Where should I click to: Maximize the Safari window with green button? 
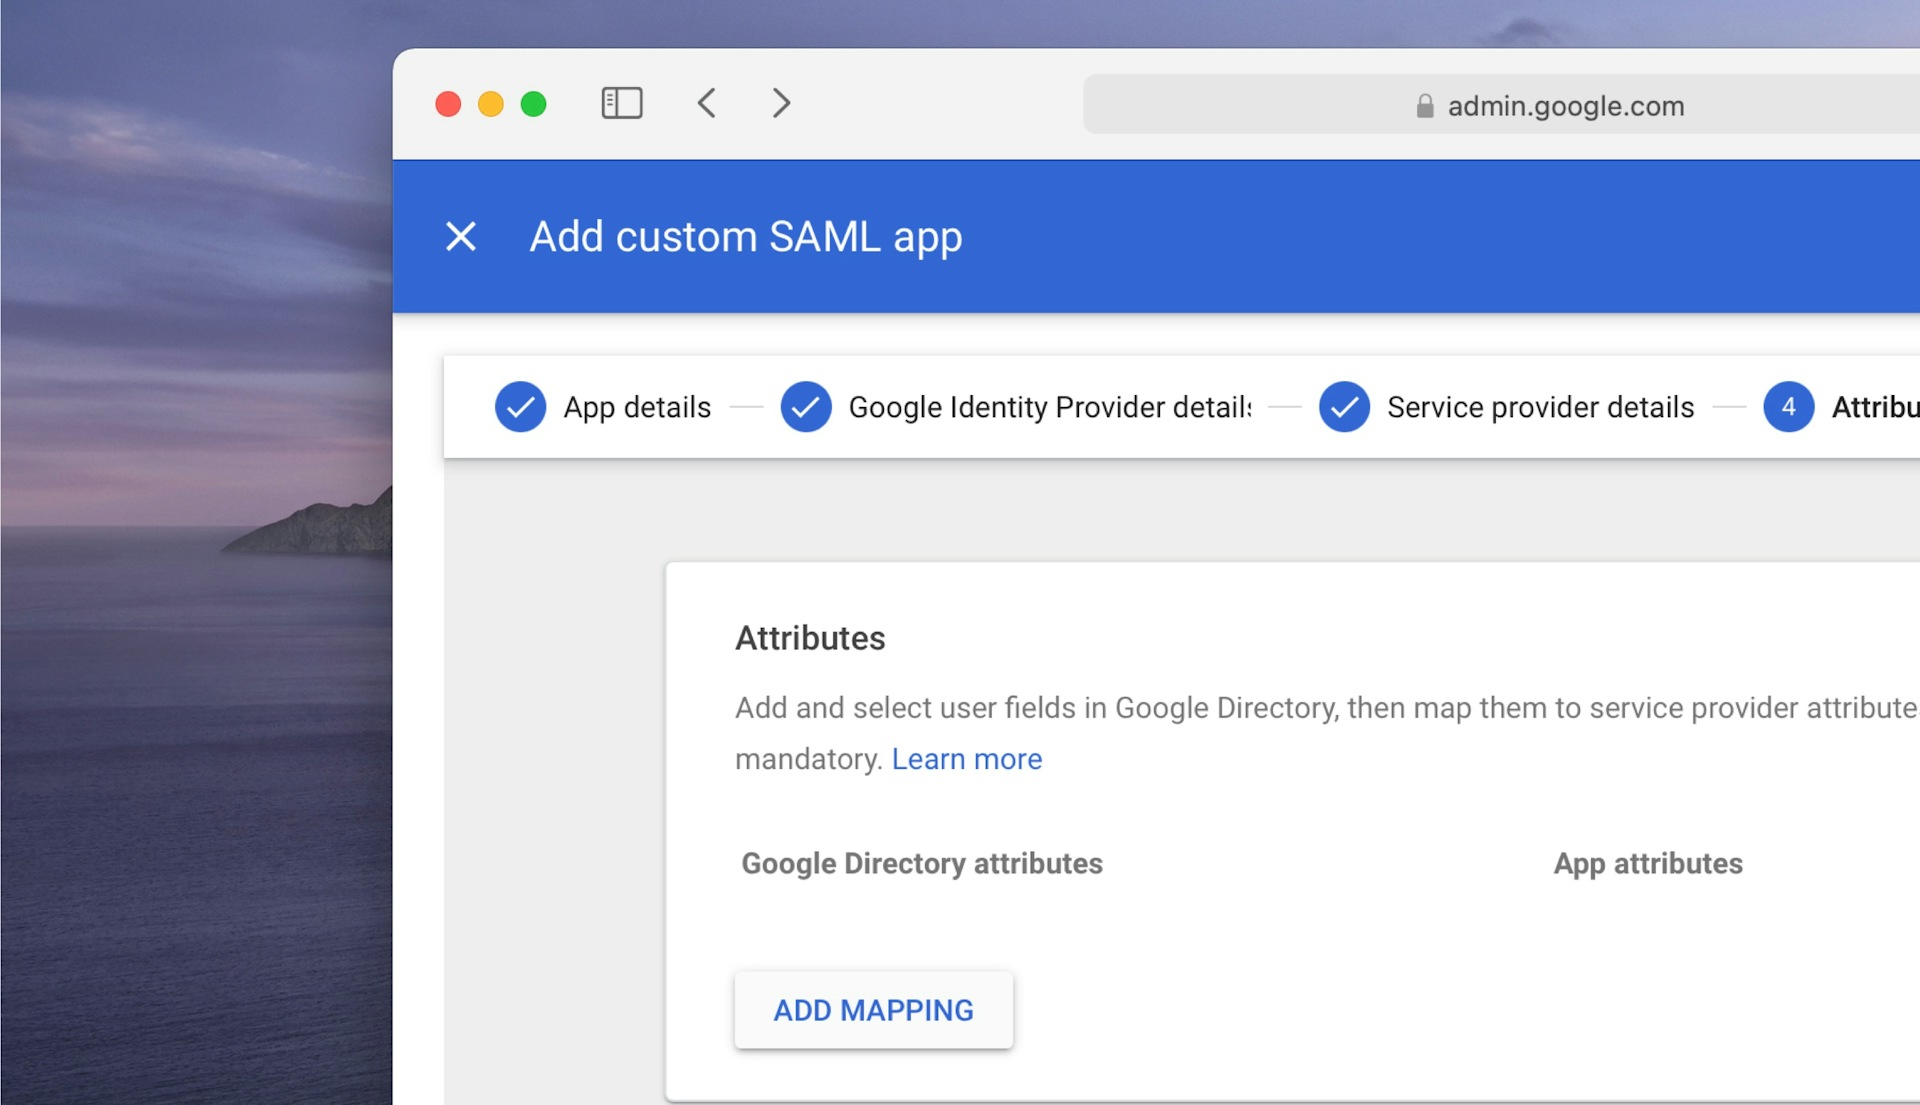click(534, 104)
